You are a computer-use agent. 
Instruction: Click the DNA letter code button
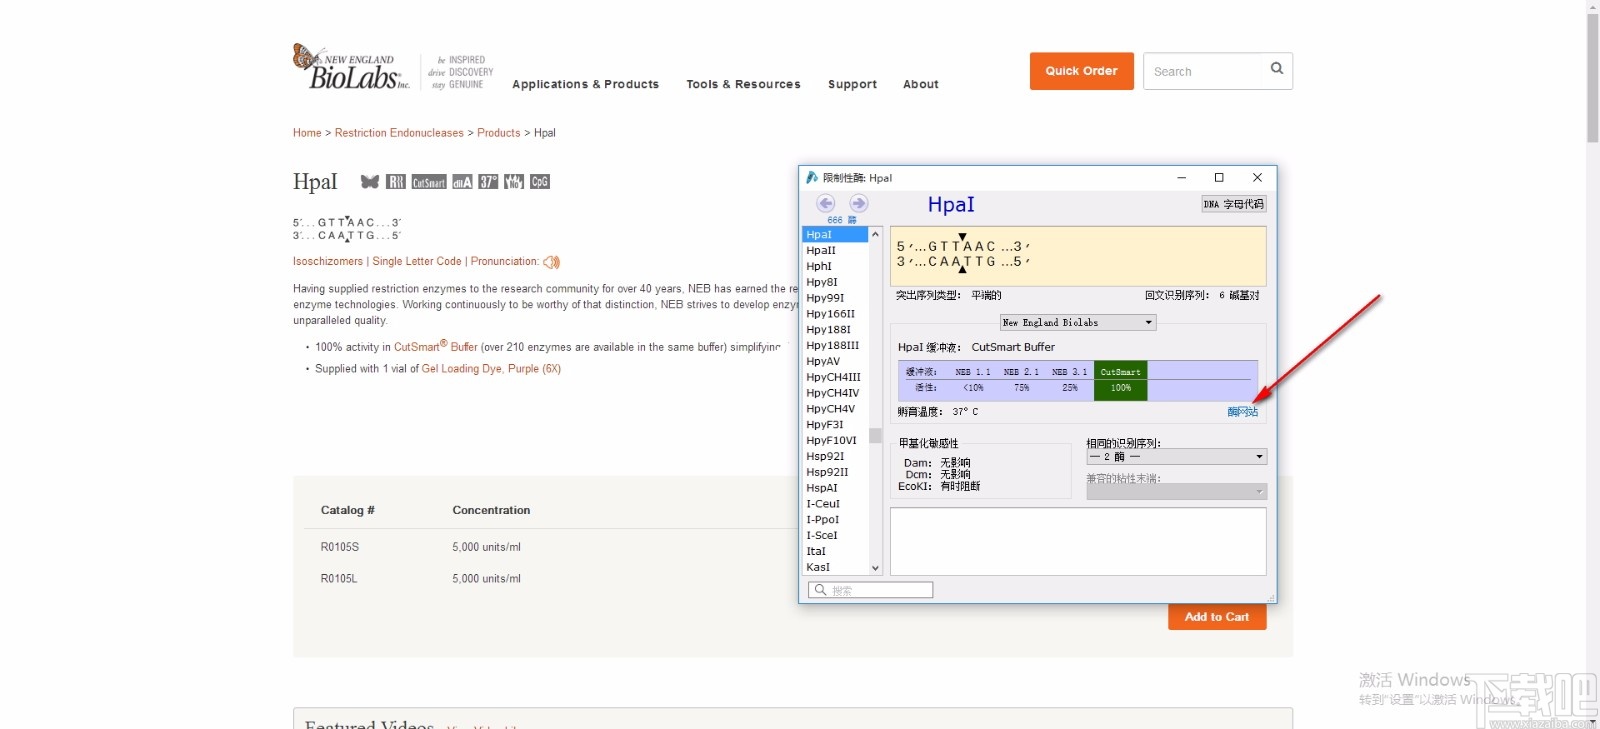coord(1234,204)
